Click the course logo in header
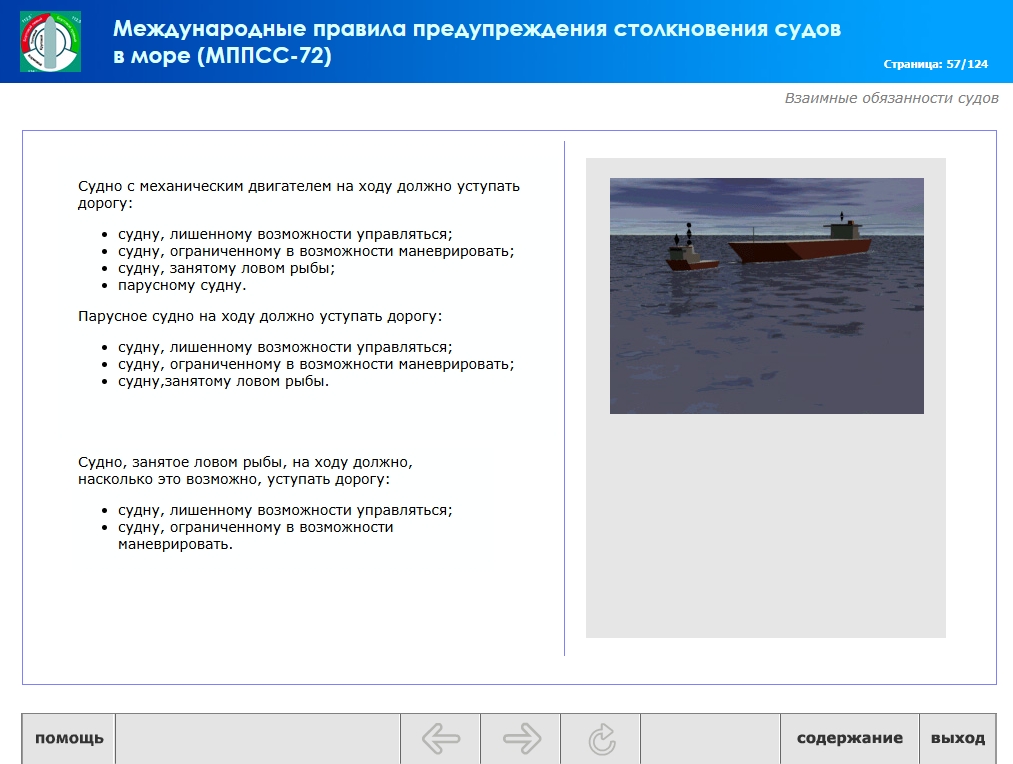The image size is (1013, 764). coord(50,41)
